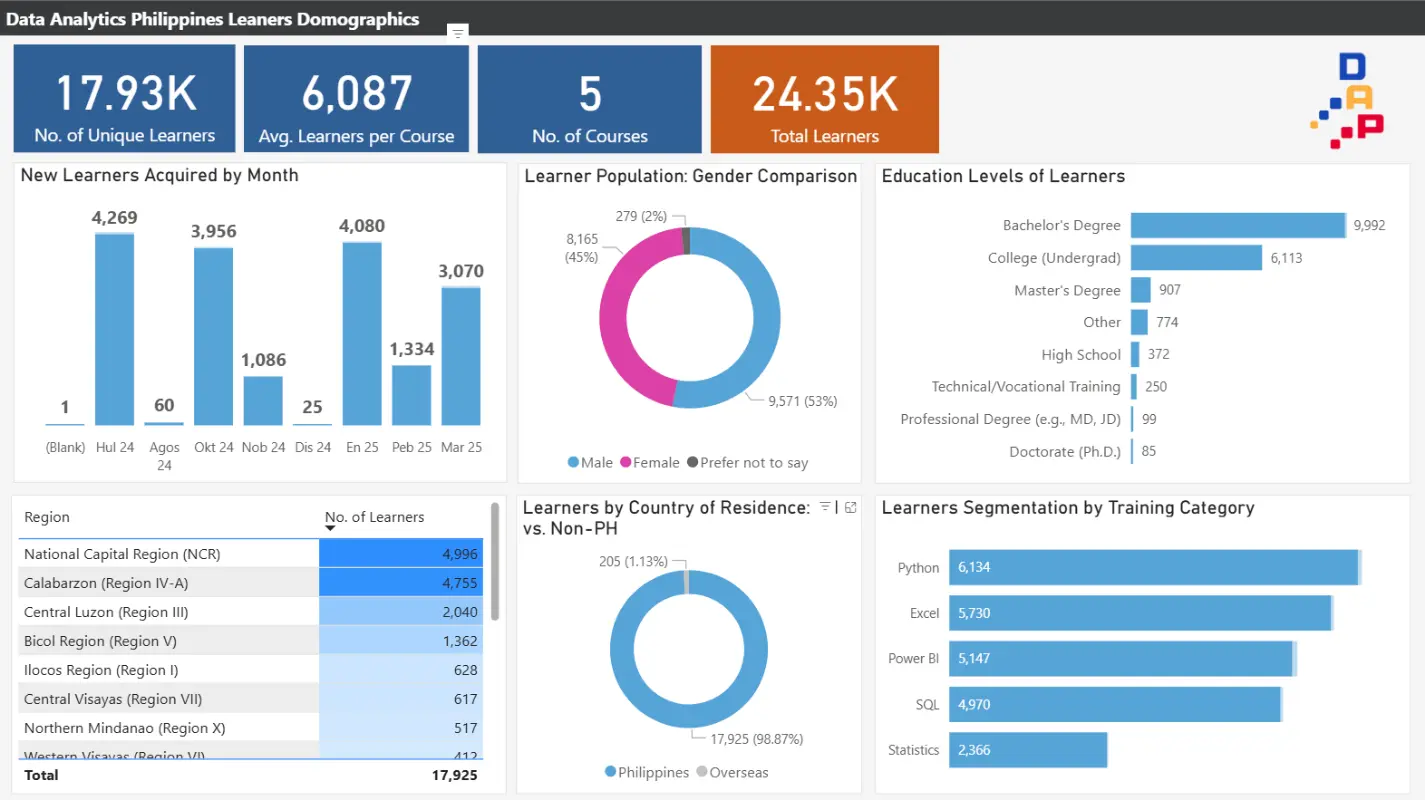Viewport: 1425px width, 800px height.
Task: Click the filter icon above the KPI cards
Action: 458,33
